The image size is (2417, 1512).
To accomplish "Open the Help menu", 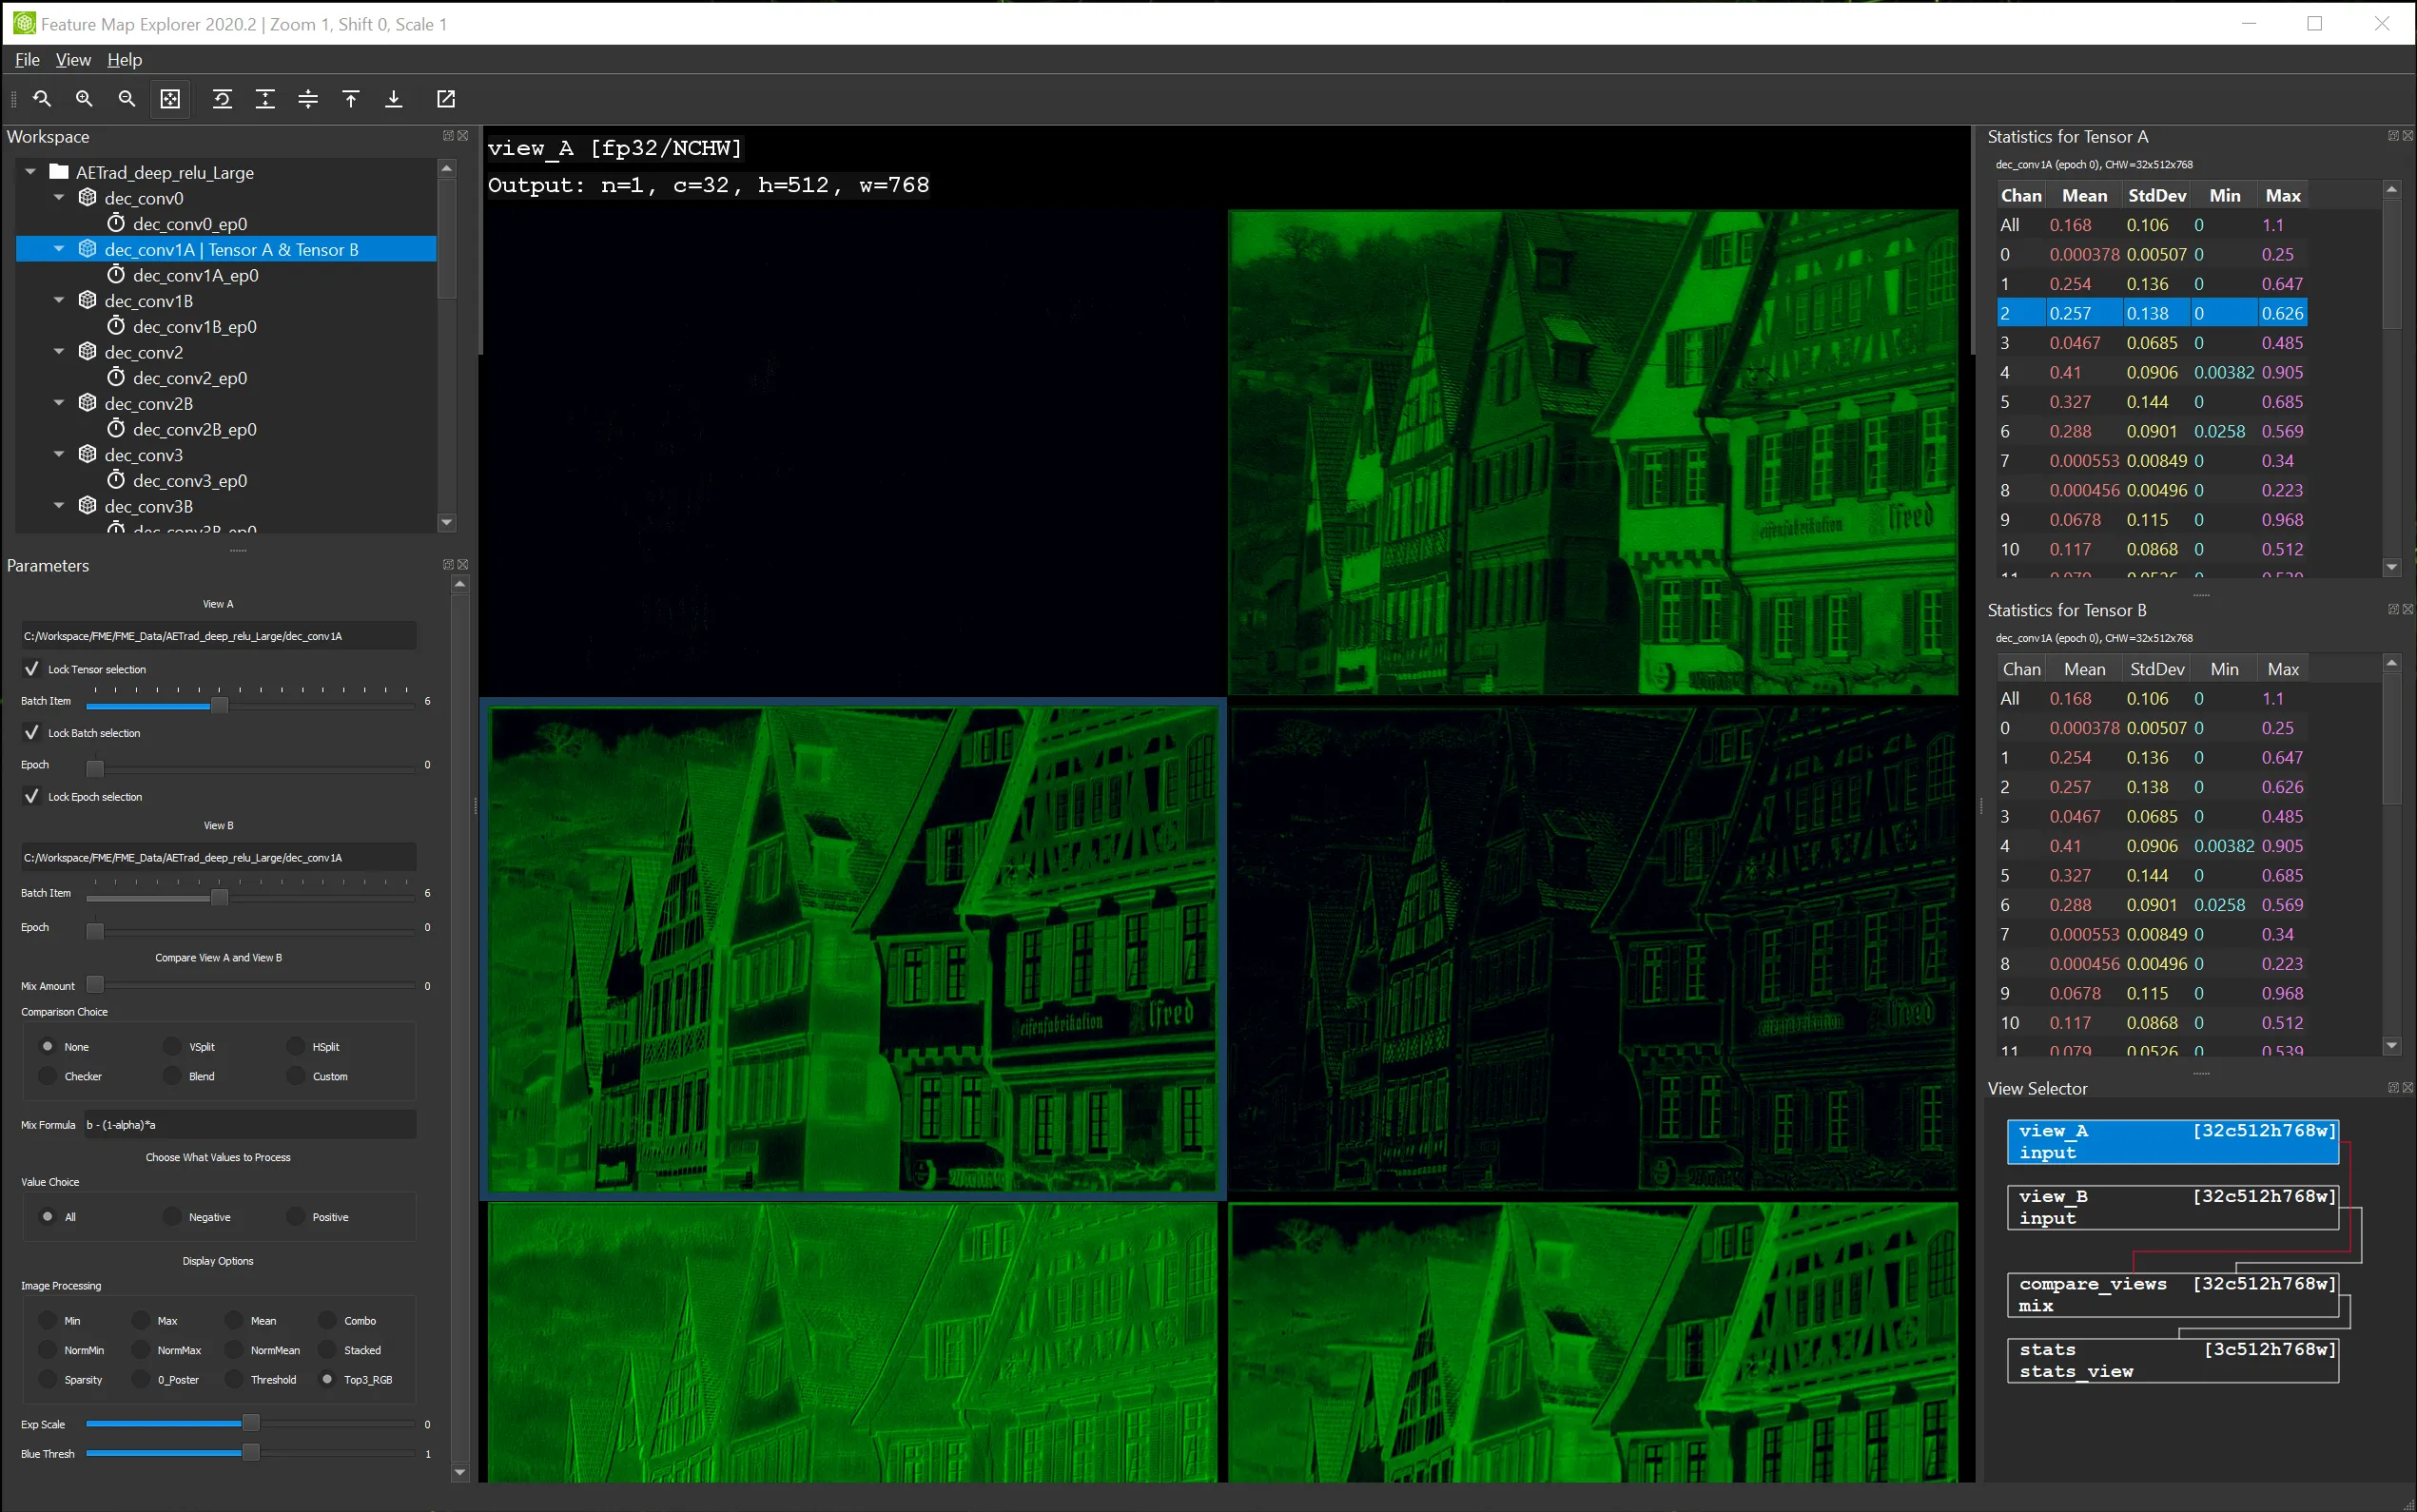I will click(125, 60).
